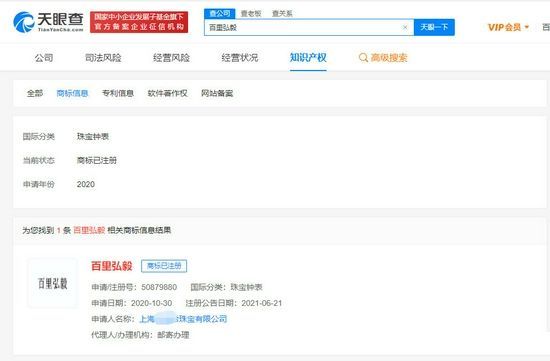Click the 天眼查 logo
Viewport: 550px width, 361px height.
click(x=48, y=22)
